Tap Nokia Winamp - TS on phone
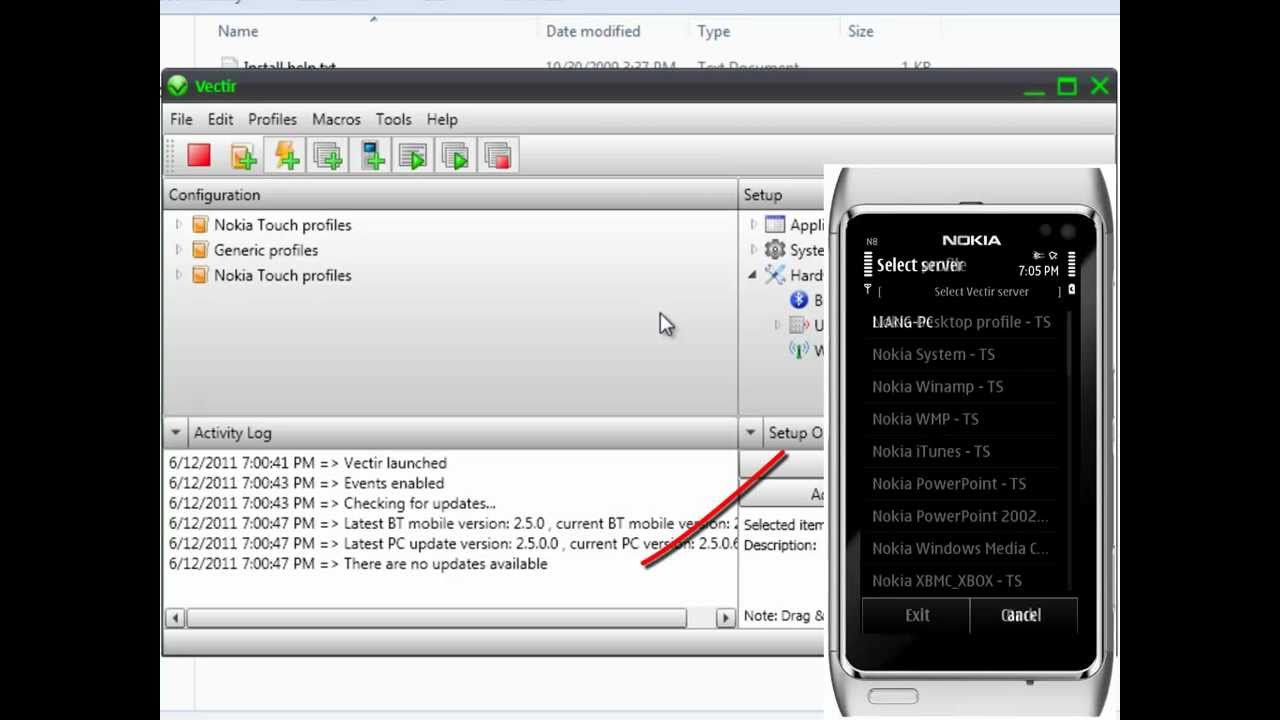 click(937, 386)
